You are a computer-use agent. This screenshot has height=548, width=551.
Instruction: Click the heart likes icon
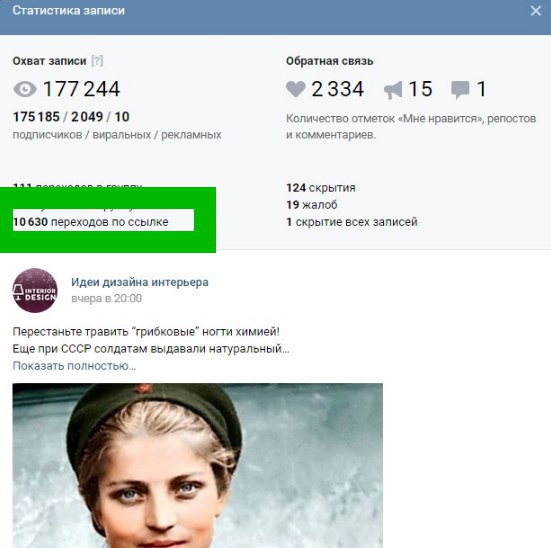point(296,89)
